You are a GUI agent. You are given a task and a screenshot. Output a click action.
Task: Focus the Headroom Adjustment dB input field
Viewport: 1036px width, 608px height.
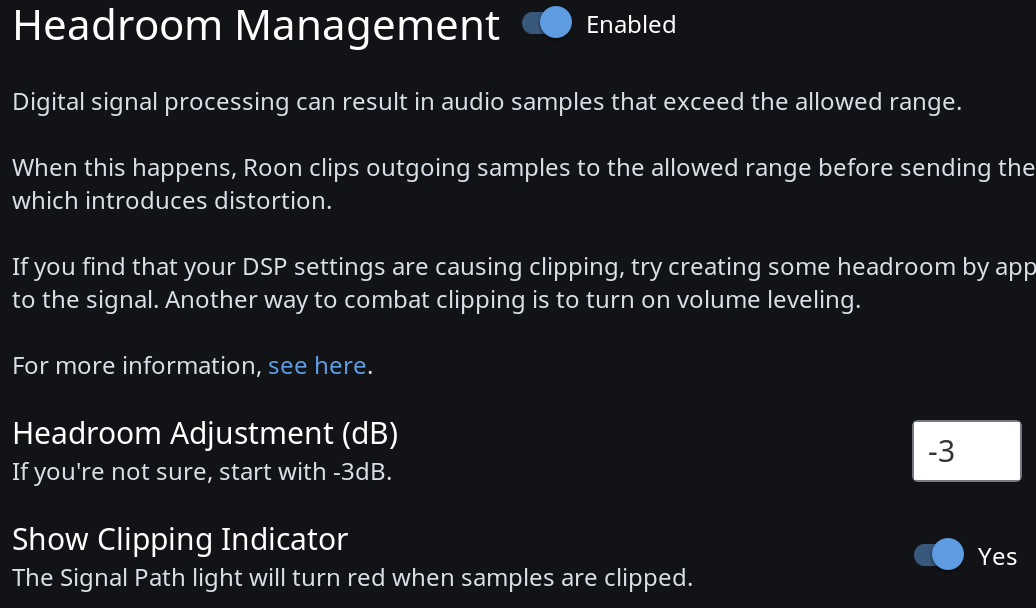pyautogui.click(x=966, y=451)
